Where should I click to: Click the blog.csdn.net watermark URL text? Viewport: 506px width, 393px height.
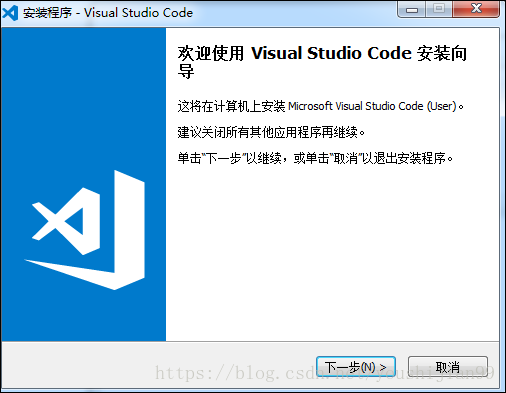point(324,373)
